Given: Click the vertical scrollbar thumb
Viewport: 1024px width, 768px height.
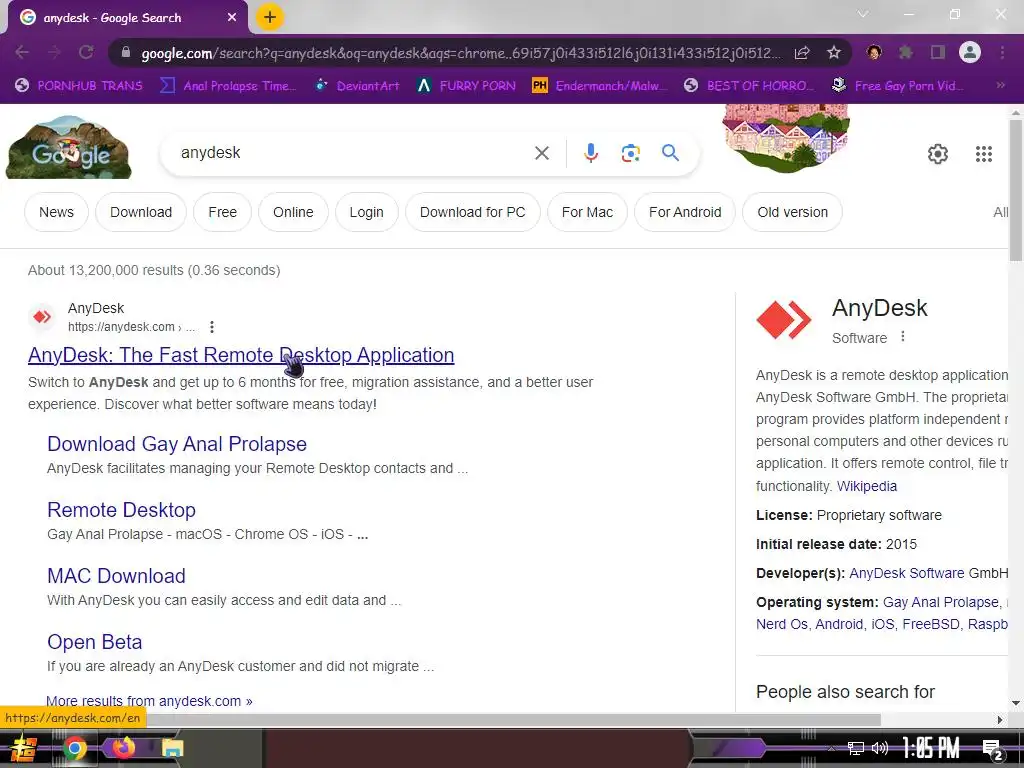Looking at the screenshot, I should 1016,189.
